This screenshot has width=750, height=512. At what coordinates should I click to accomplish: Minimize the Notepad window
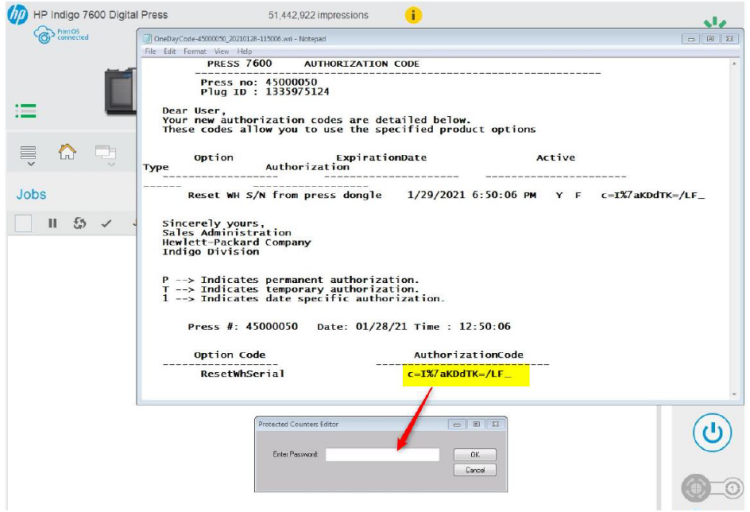[x=691, y=39]
